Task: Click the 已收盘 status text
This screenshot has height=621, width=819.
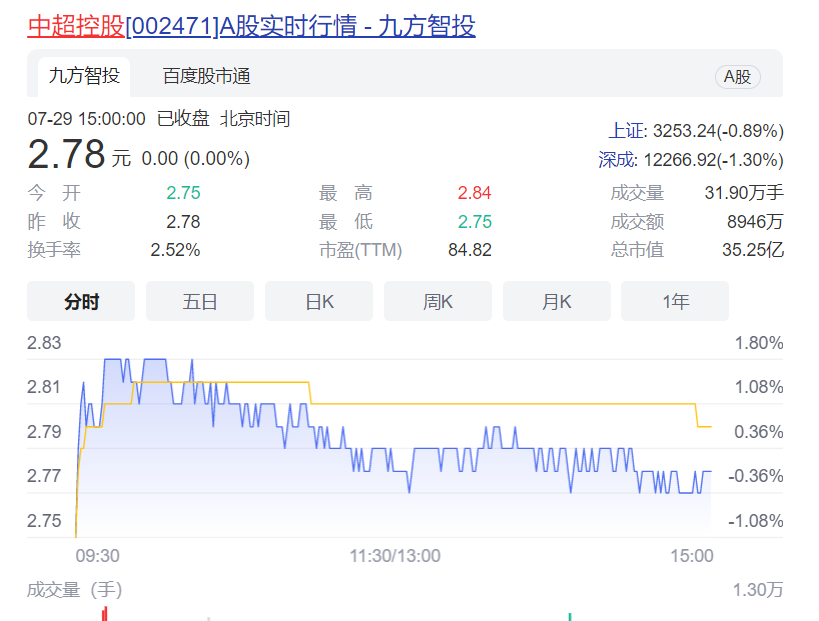Action: 183,119
